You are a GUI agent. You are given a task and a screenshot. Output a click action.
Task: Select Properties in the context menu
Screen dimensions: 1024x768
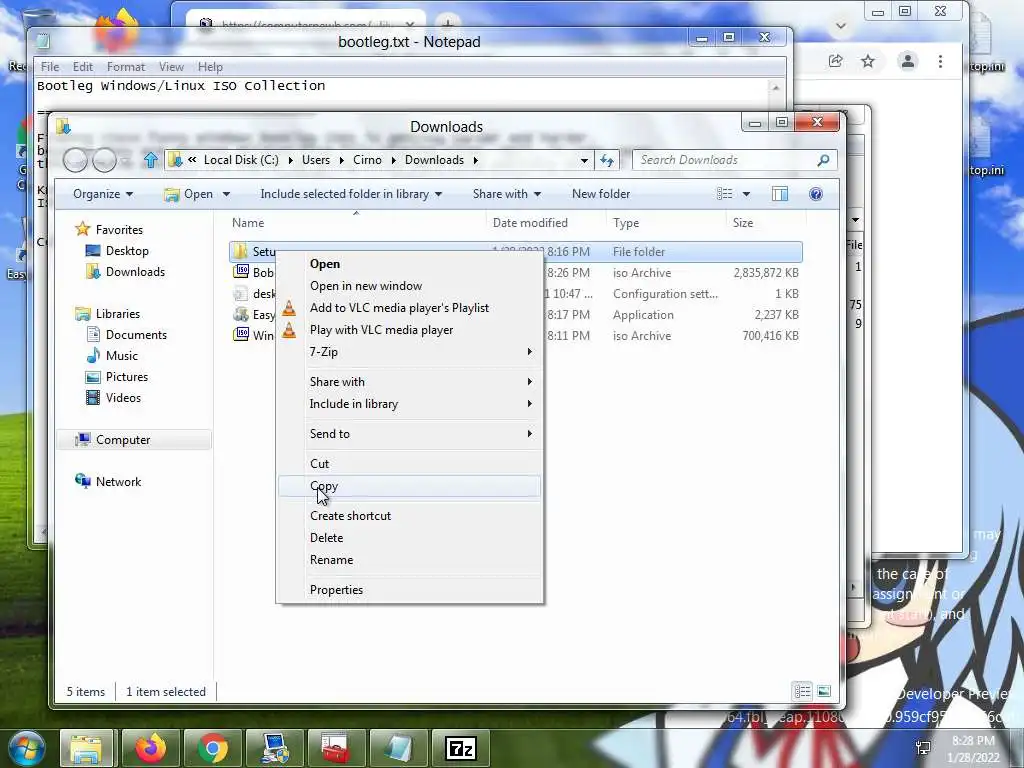click(x=409, y=590)
